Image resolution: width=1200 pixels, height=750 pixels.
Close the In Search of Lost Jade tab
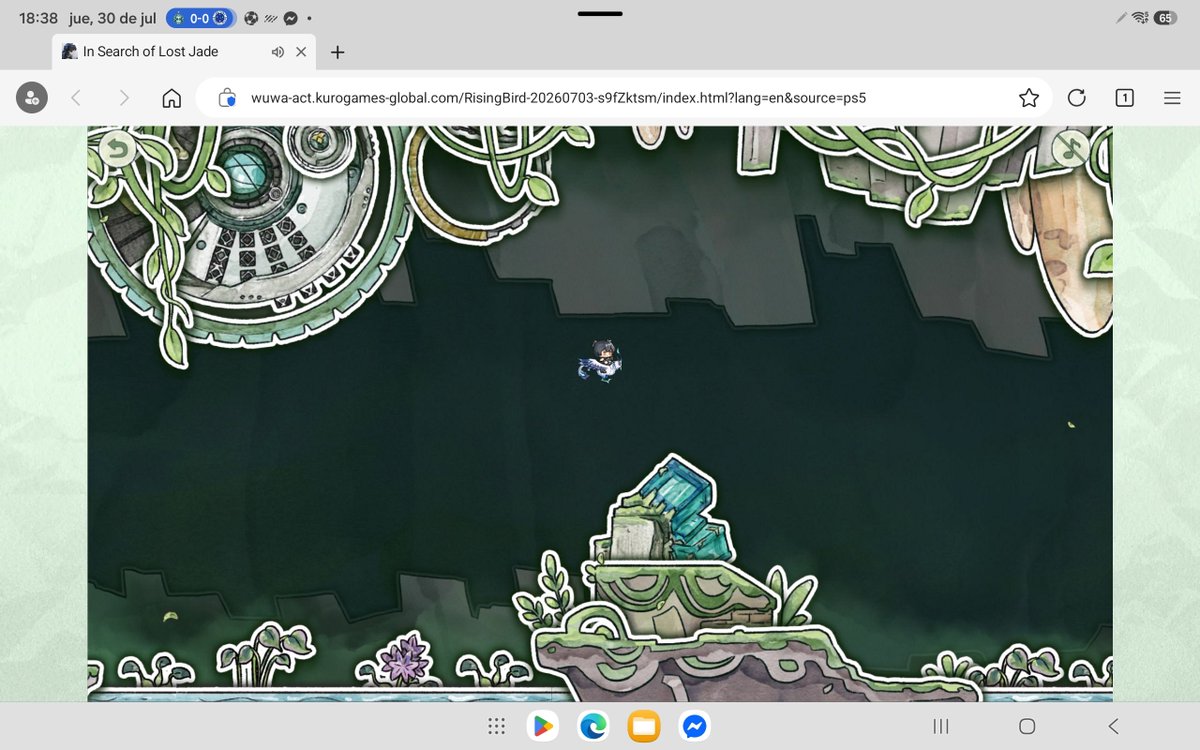point(301,52)
